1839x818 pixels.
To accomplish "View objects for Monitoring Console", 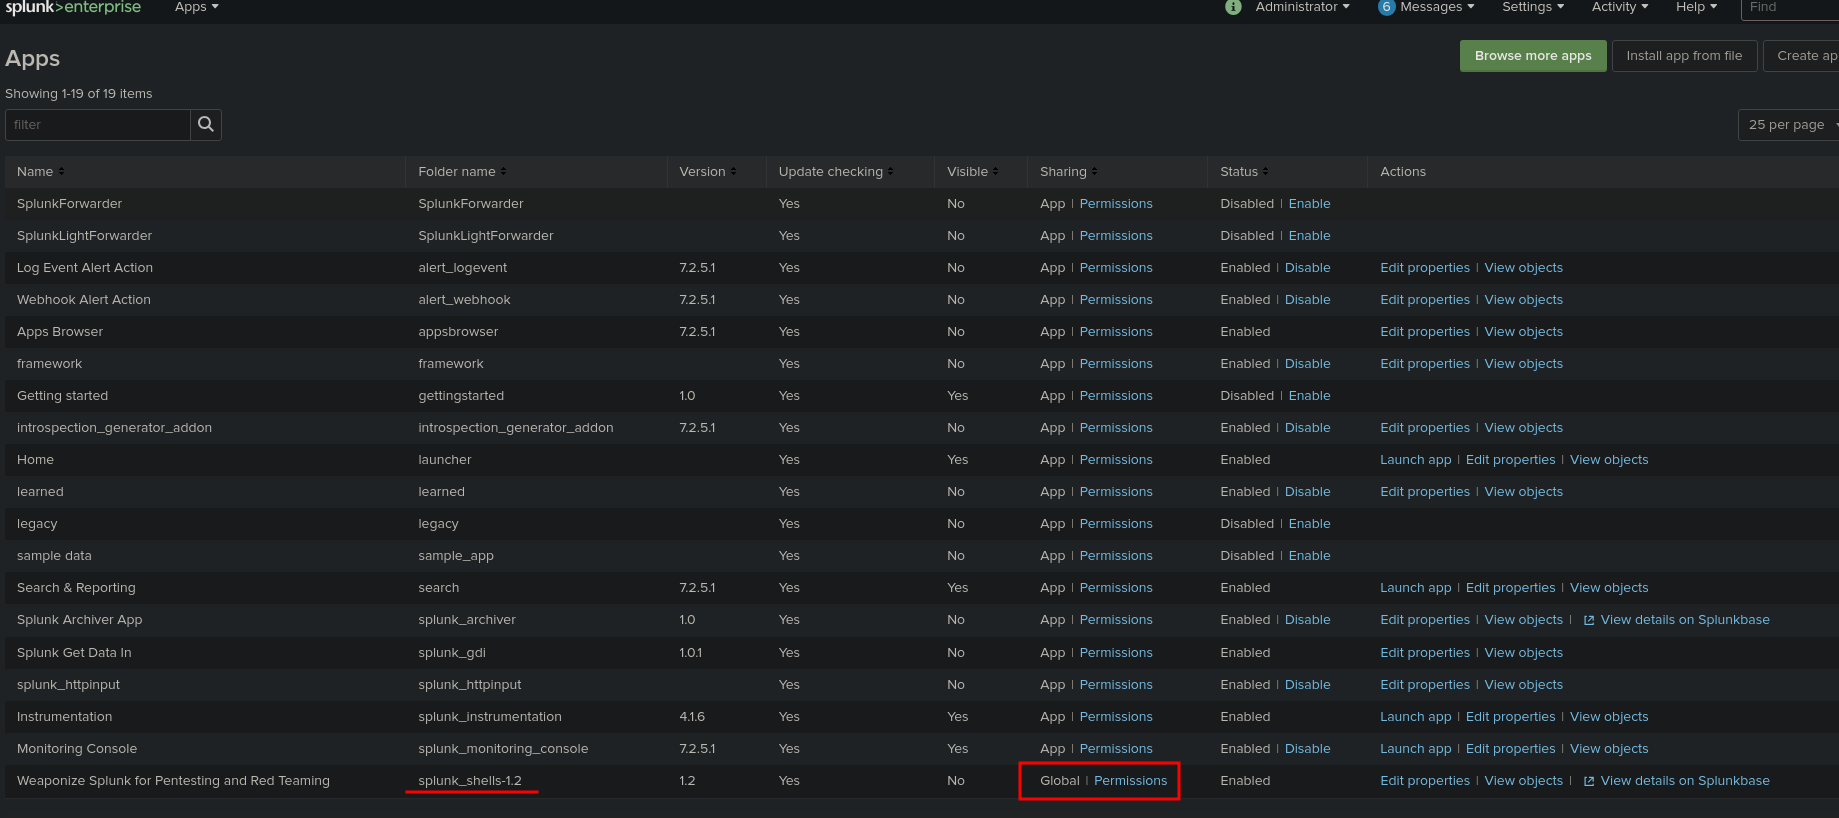I will 1609,749.
